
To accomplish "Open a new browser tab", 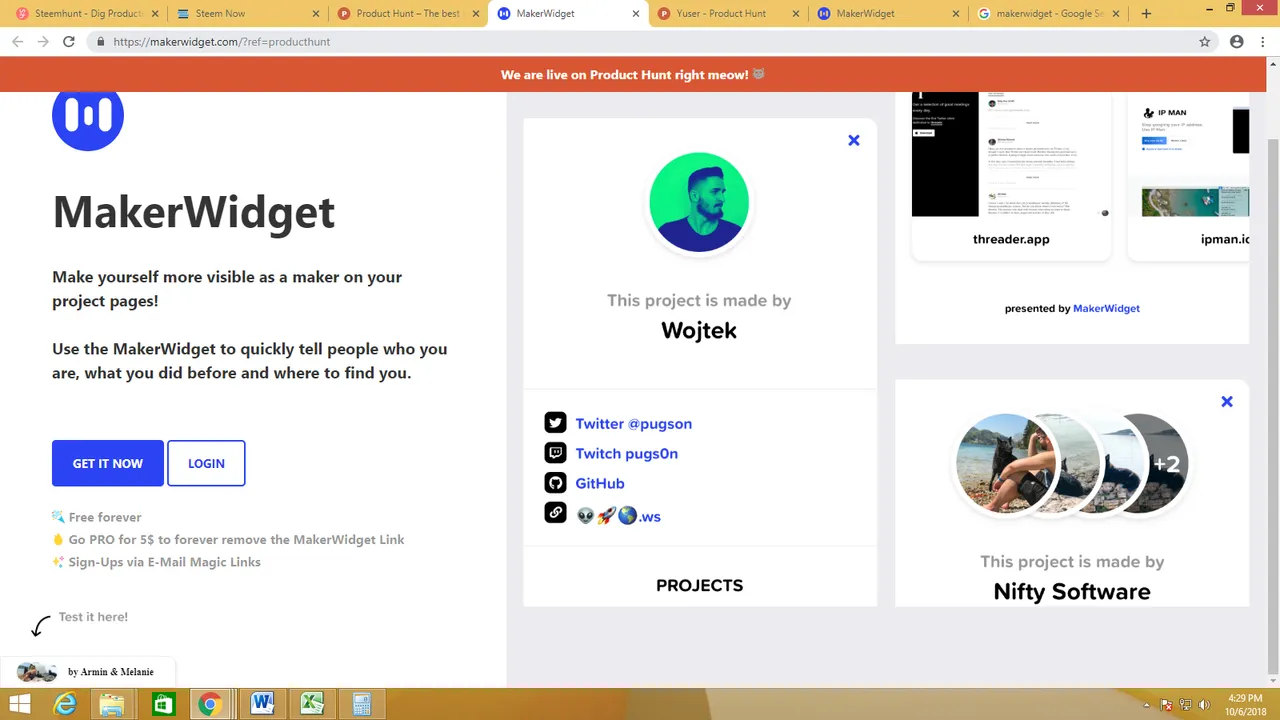I will [x=1146, y=14].
